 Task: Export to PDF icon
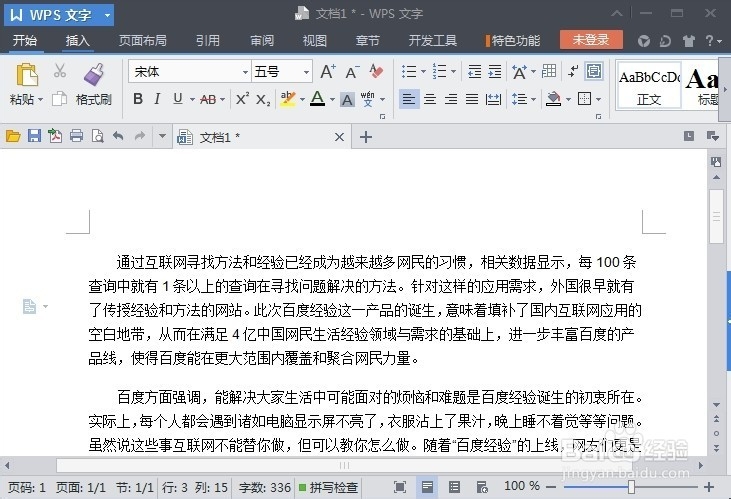pyautogui.click(x=55, y=136)
